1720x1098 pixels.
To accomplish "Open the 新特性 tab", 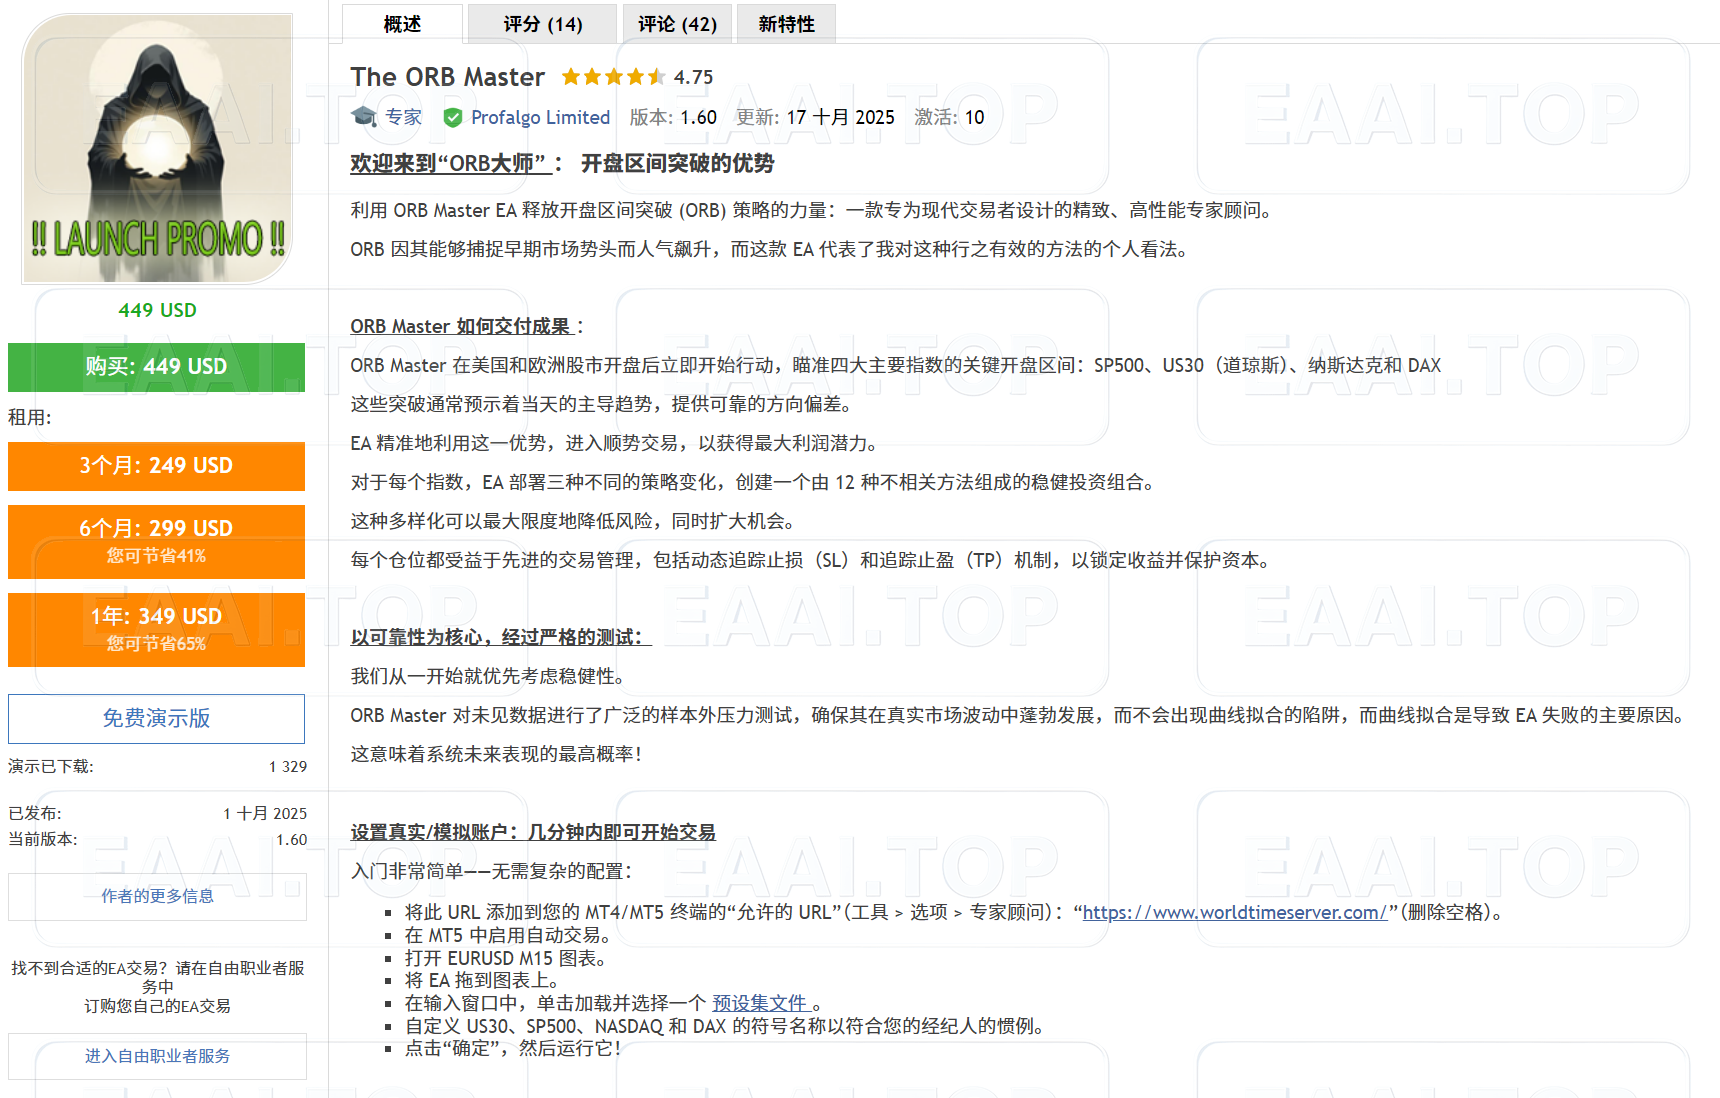I will point(786,23).
